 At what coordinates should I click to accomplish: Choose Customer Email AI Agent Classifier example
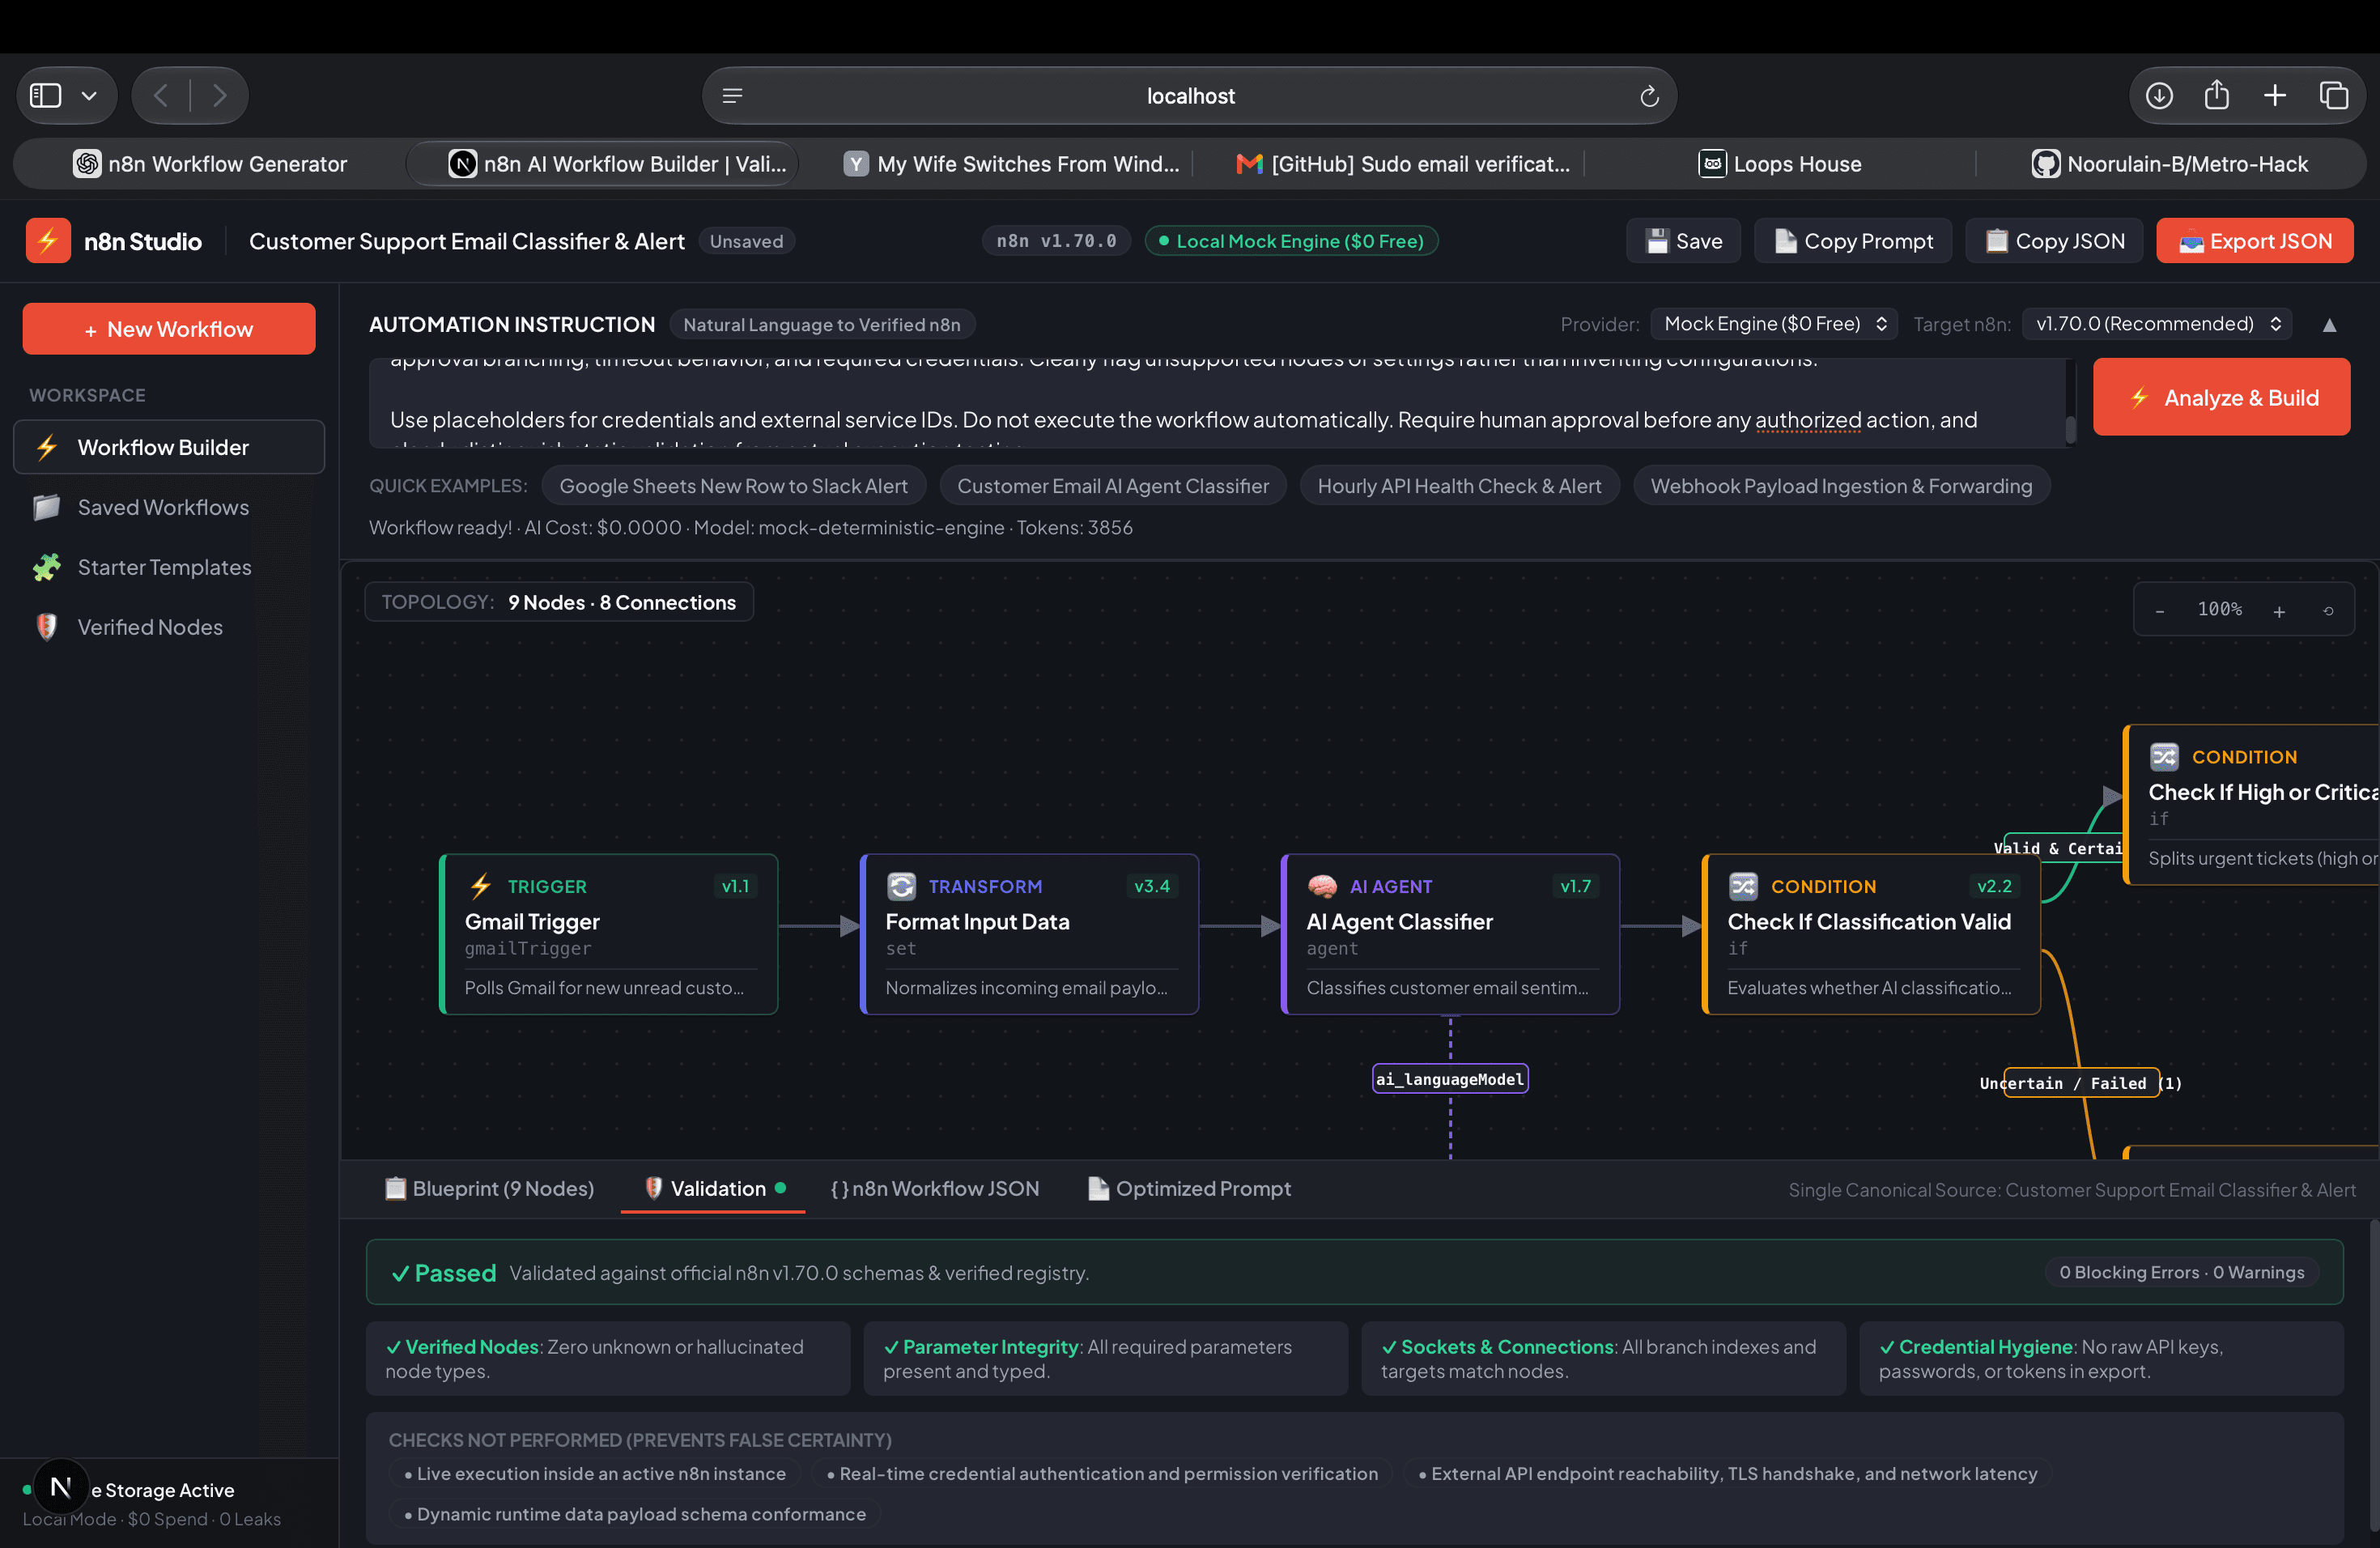[1113, 486]
